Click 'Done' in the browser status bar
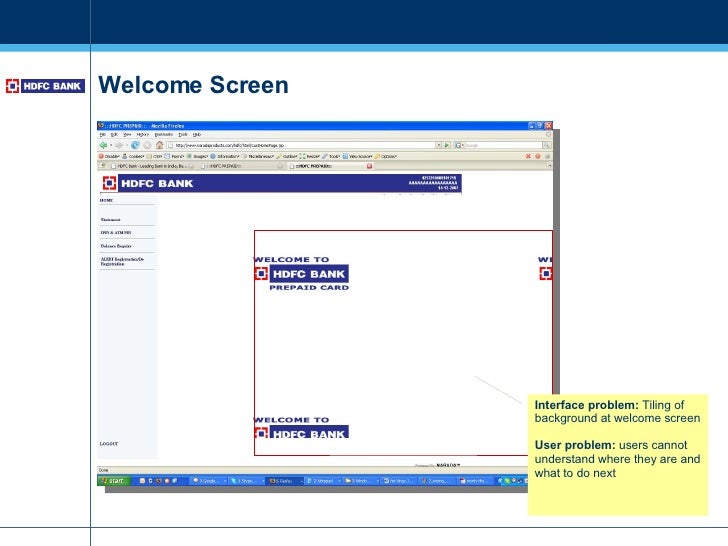728x546 pixels. [103, 470]
